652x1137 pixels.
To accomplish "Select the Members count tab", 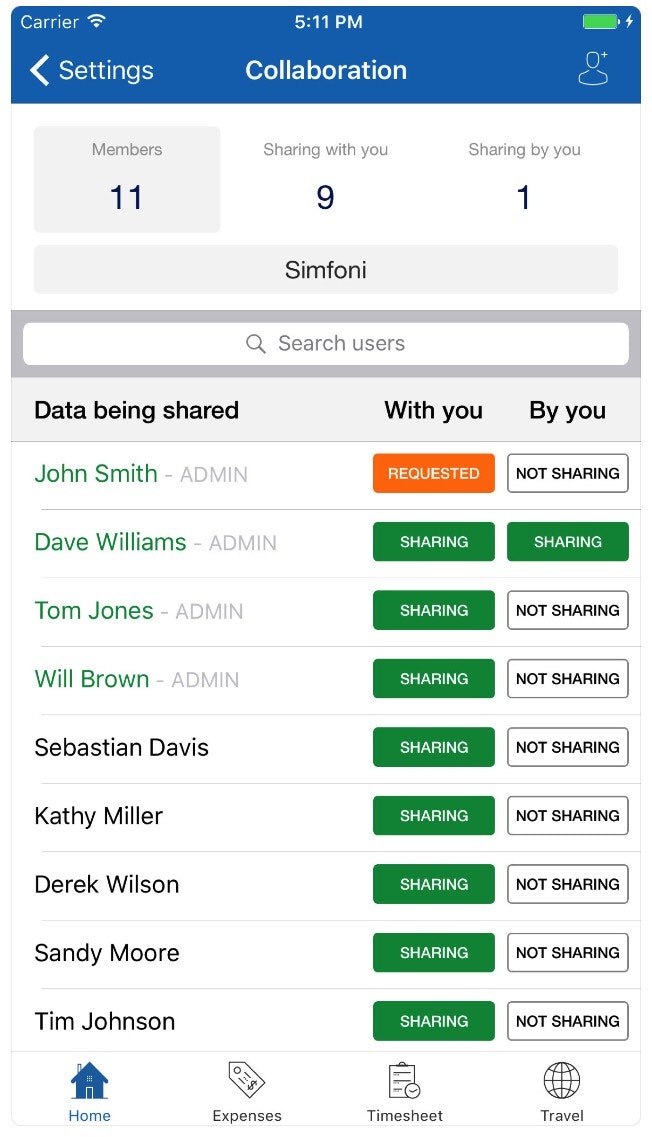I will (x=127, y=179).
